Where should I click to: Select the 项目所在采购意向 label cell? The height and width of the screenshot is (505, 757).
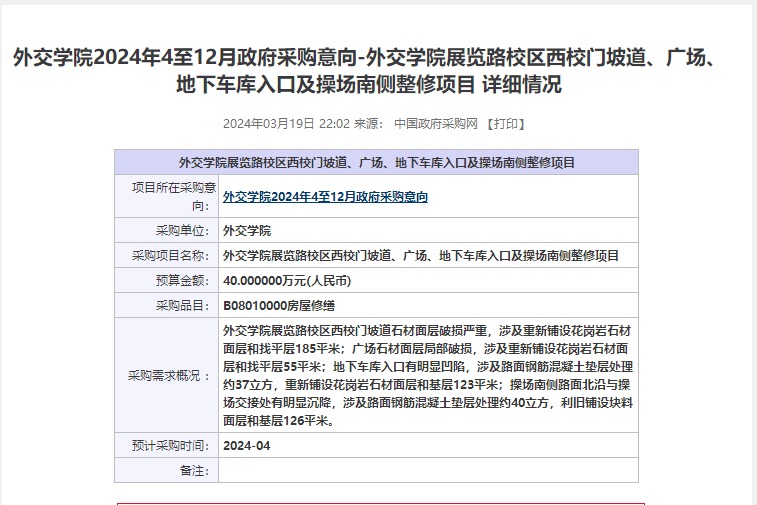168,197
